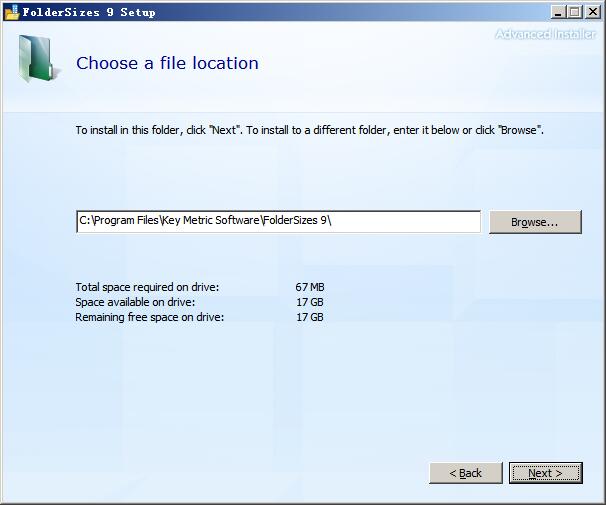This screenshot has width=606, height=505.
Task: Close the FolderSizes 9 Setup window
Action: [593, 12]
